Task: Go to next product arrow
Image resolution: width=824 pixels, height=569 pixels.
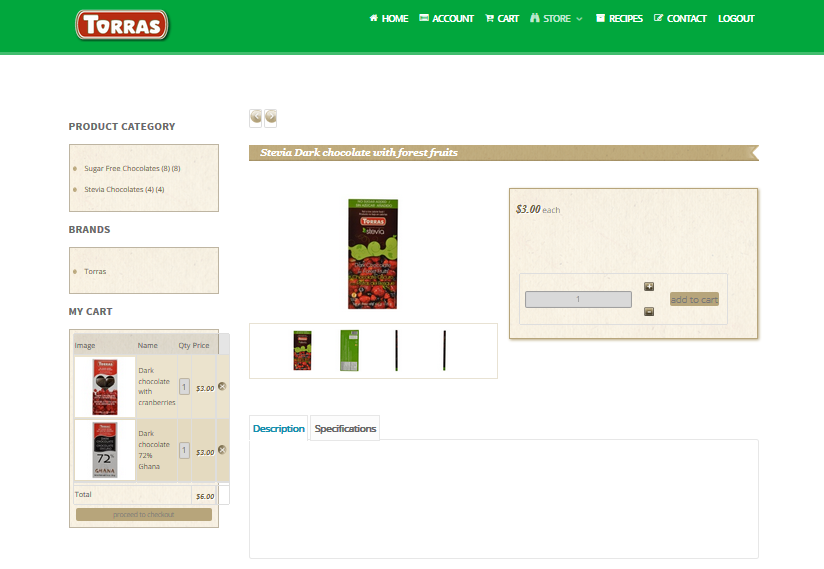Action: [x=271, y=117]
